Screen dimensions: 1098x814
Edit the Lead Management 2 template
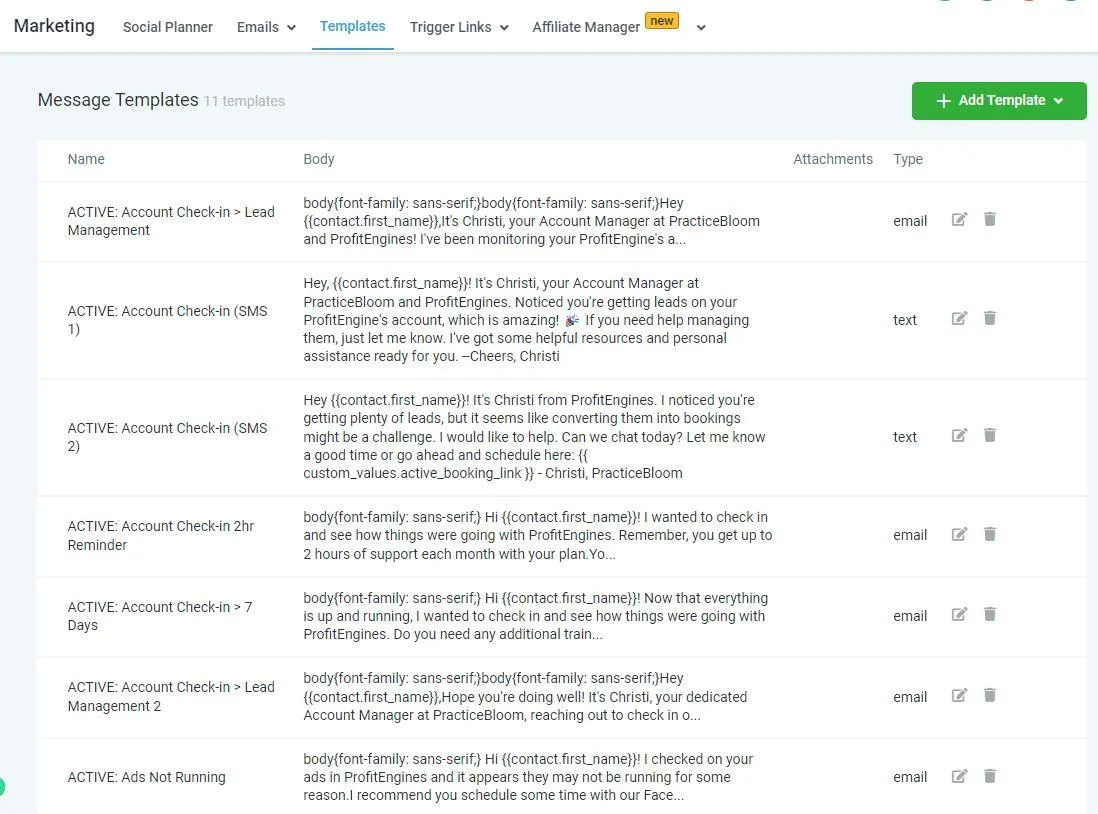[x=959, y=695]
